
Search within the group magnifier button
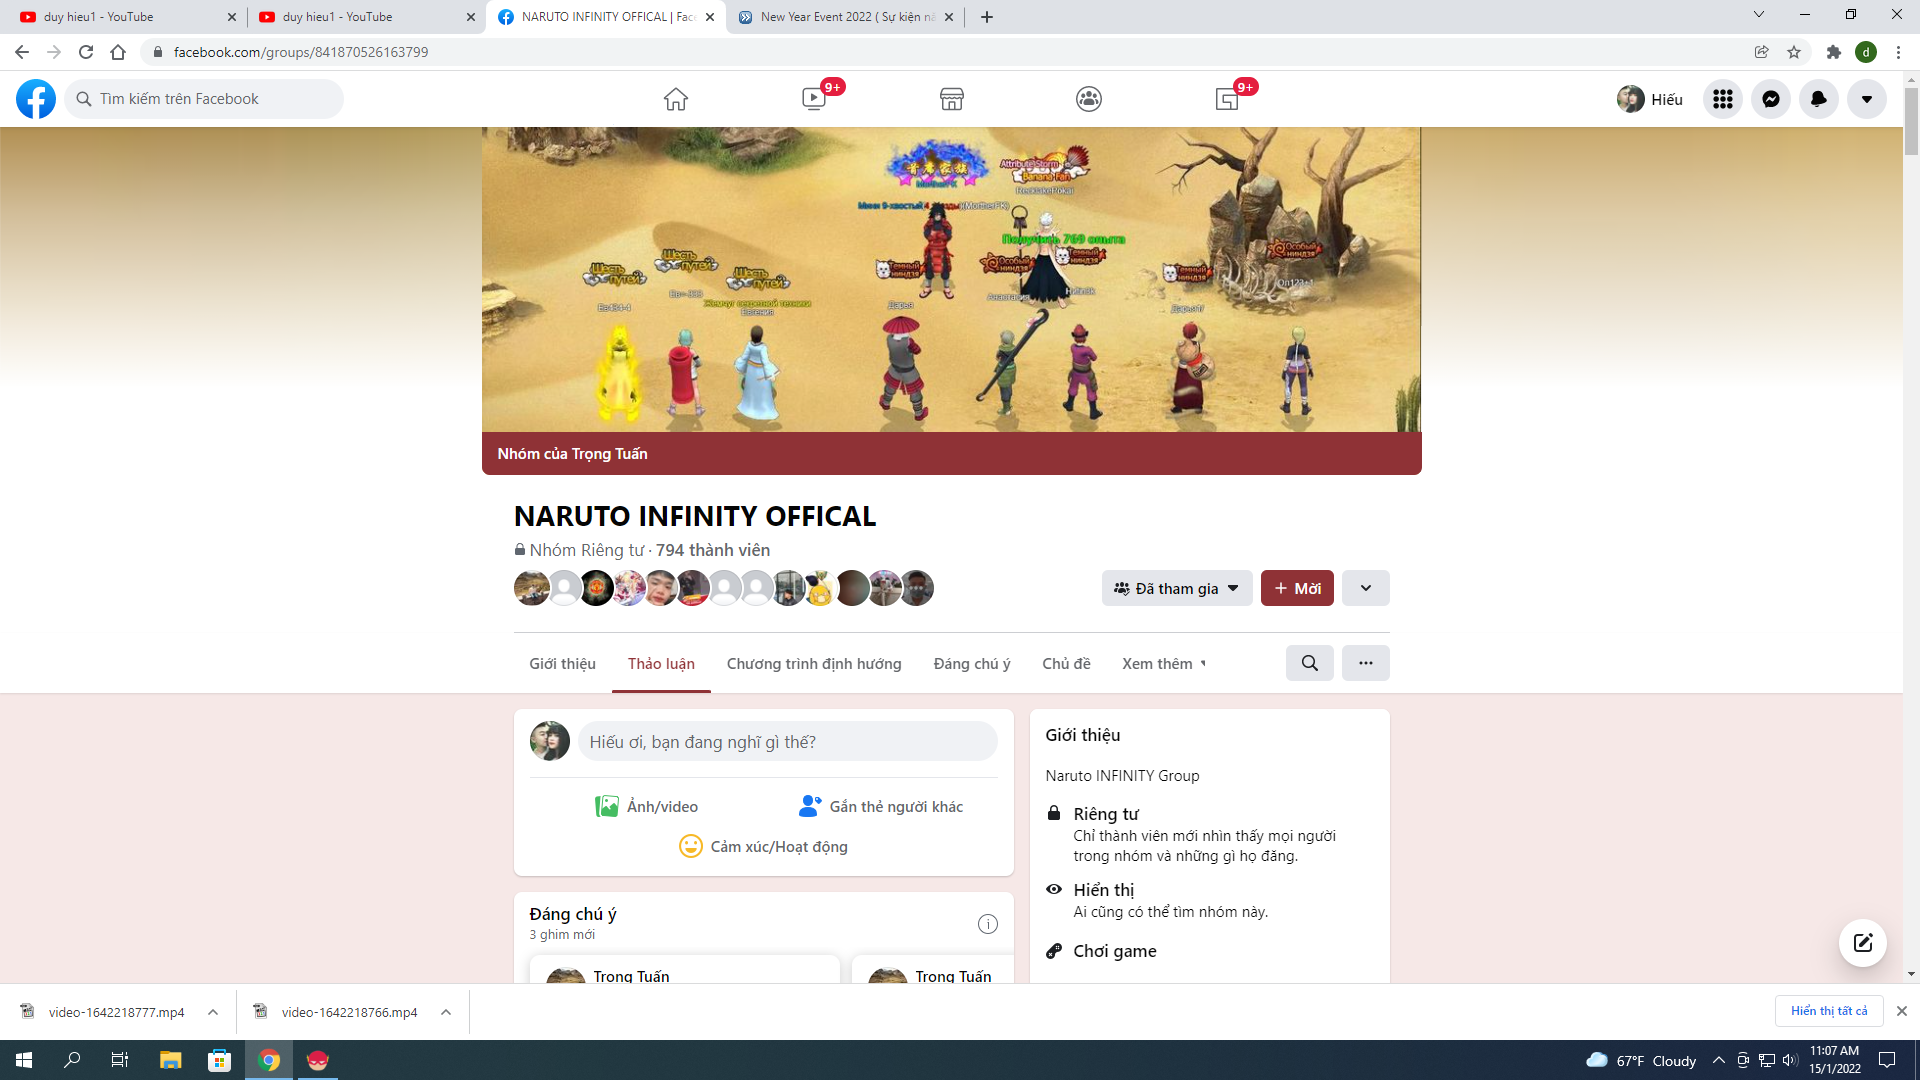click(x=1310, y=663)
